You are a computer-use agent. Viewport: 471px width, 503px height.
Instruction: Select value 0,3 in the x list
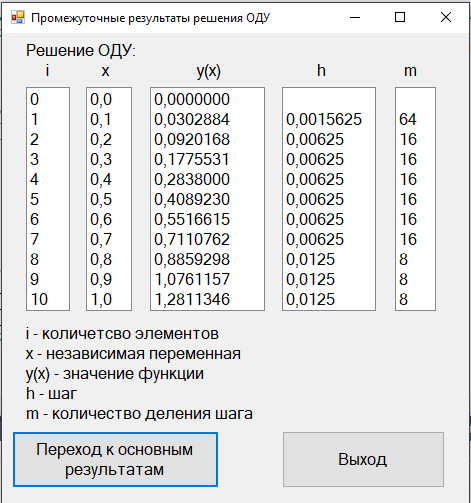pos(101,159)
